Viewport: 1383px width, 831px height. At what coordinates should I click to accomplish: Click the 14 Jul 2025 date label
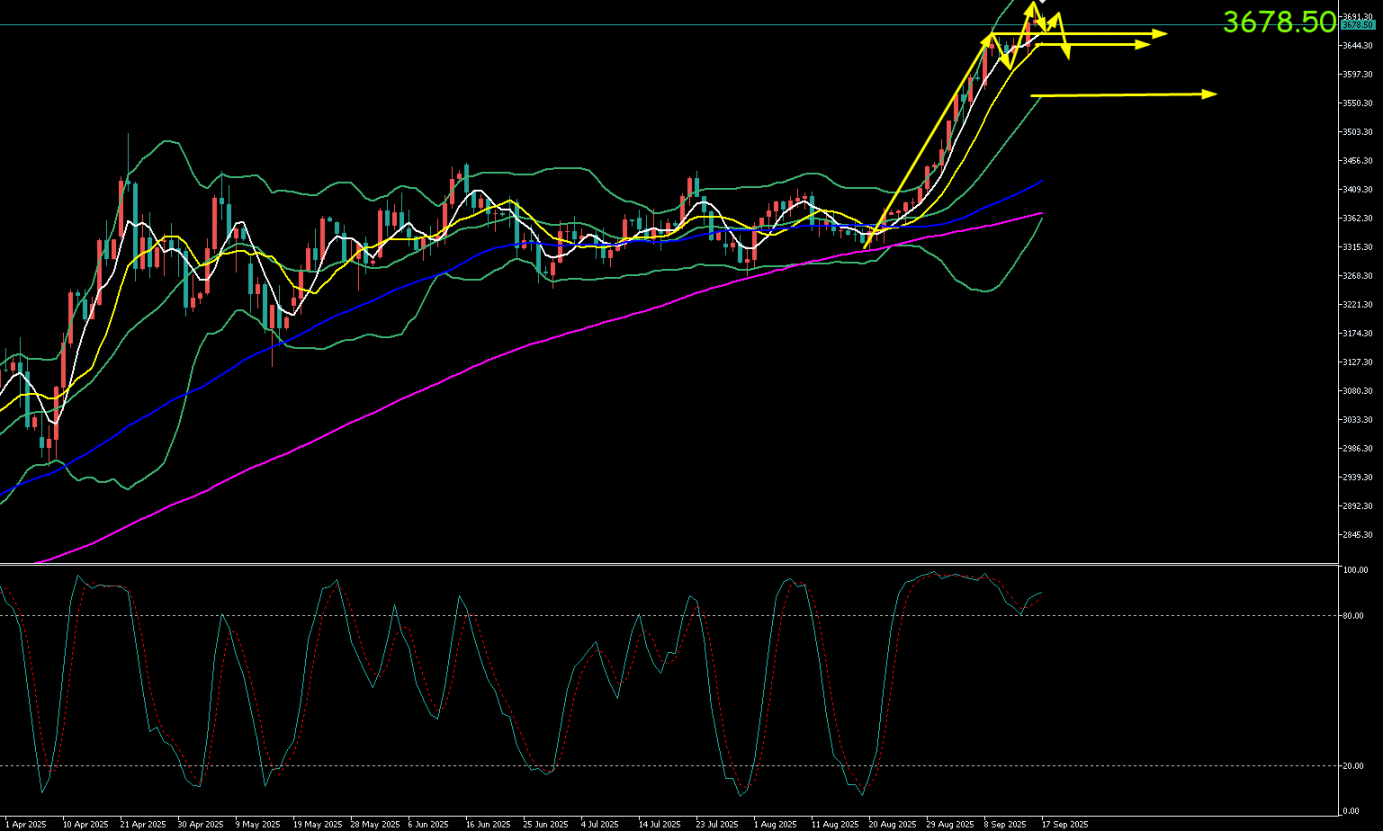click(x=662, y=825)
